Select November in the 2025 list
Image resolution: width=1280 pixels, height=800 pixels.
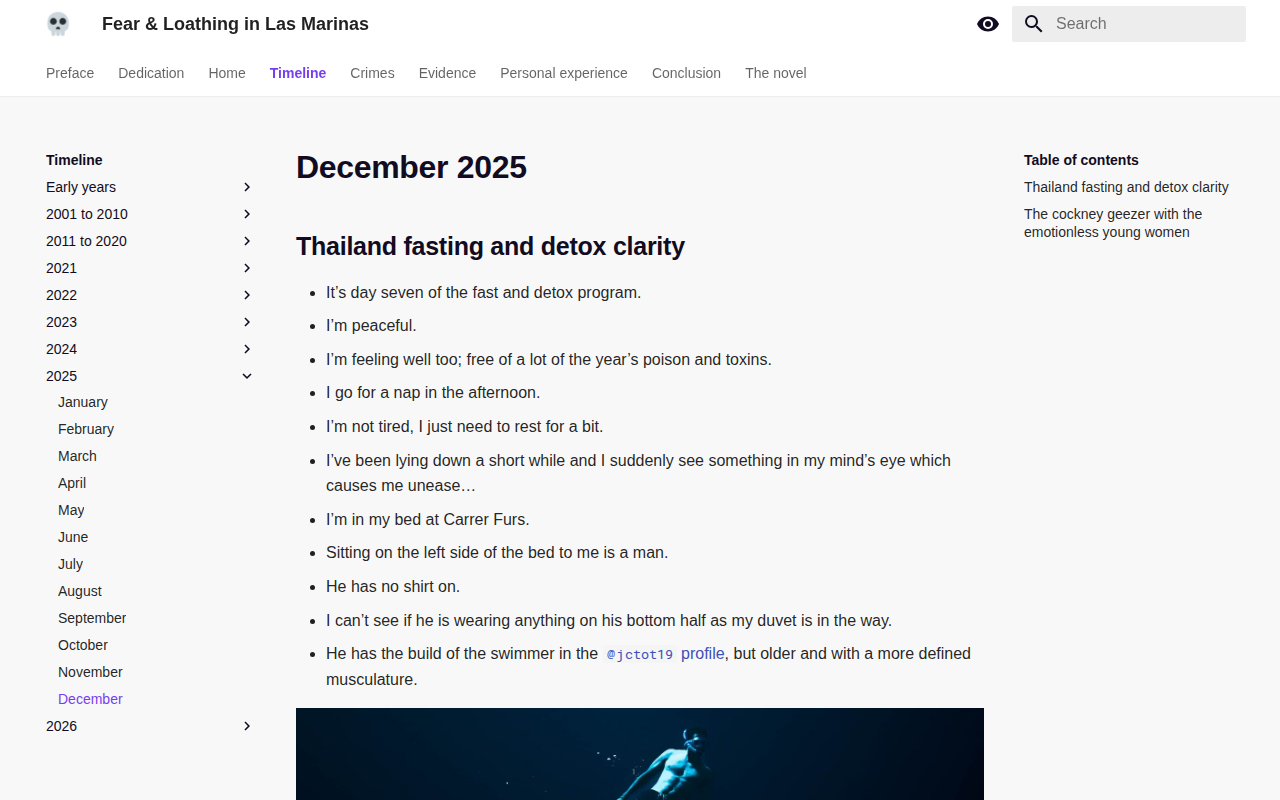90,672
